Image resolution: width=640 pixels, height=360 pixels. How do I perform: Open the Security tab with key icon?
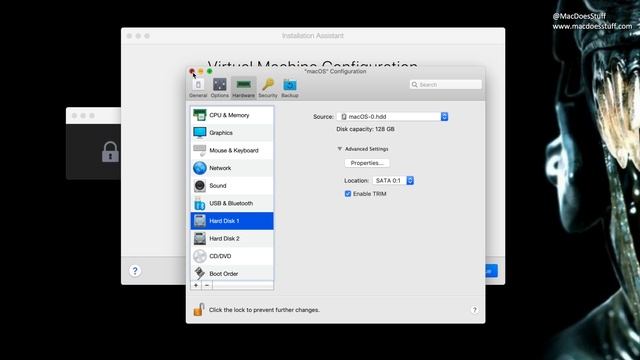tap(268, 88)
